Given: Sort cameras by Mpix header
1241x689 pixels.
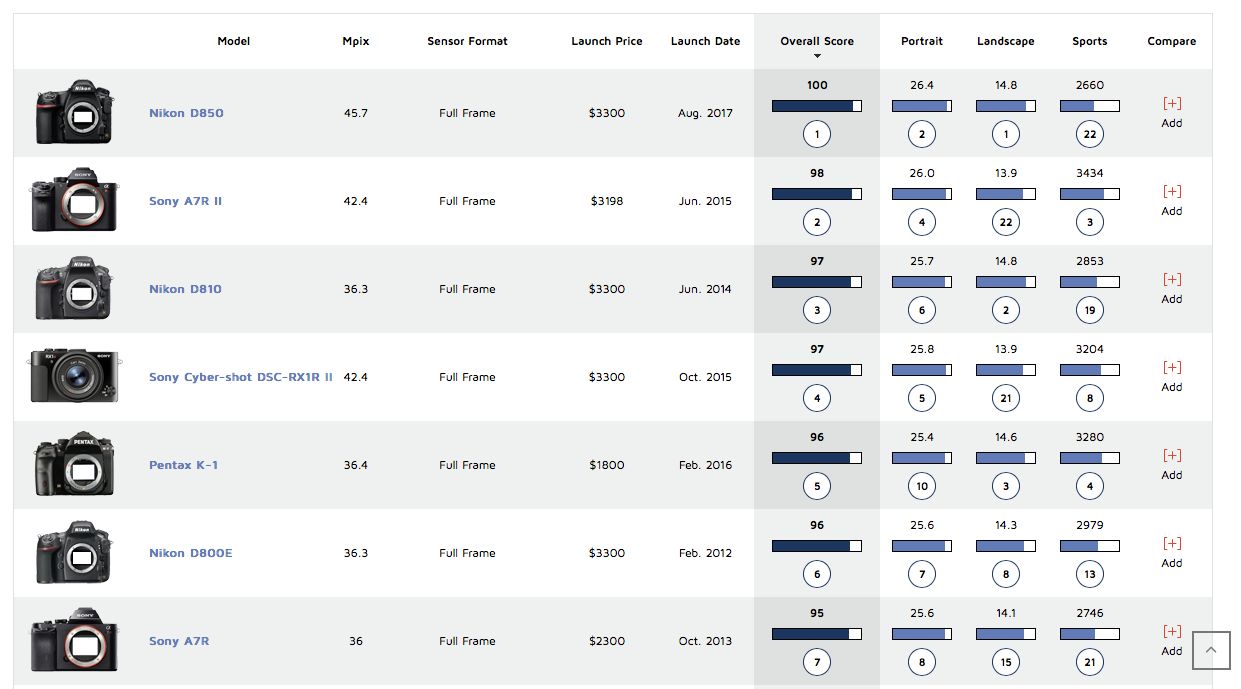Looking at the screenshot, I should click(x=355, y=41).
